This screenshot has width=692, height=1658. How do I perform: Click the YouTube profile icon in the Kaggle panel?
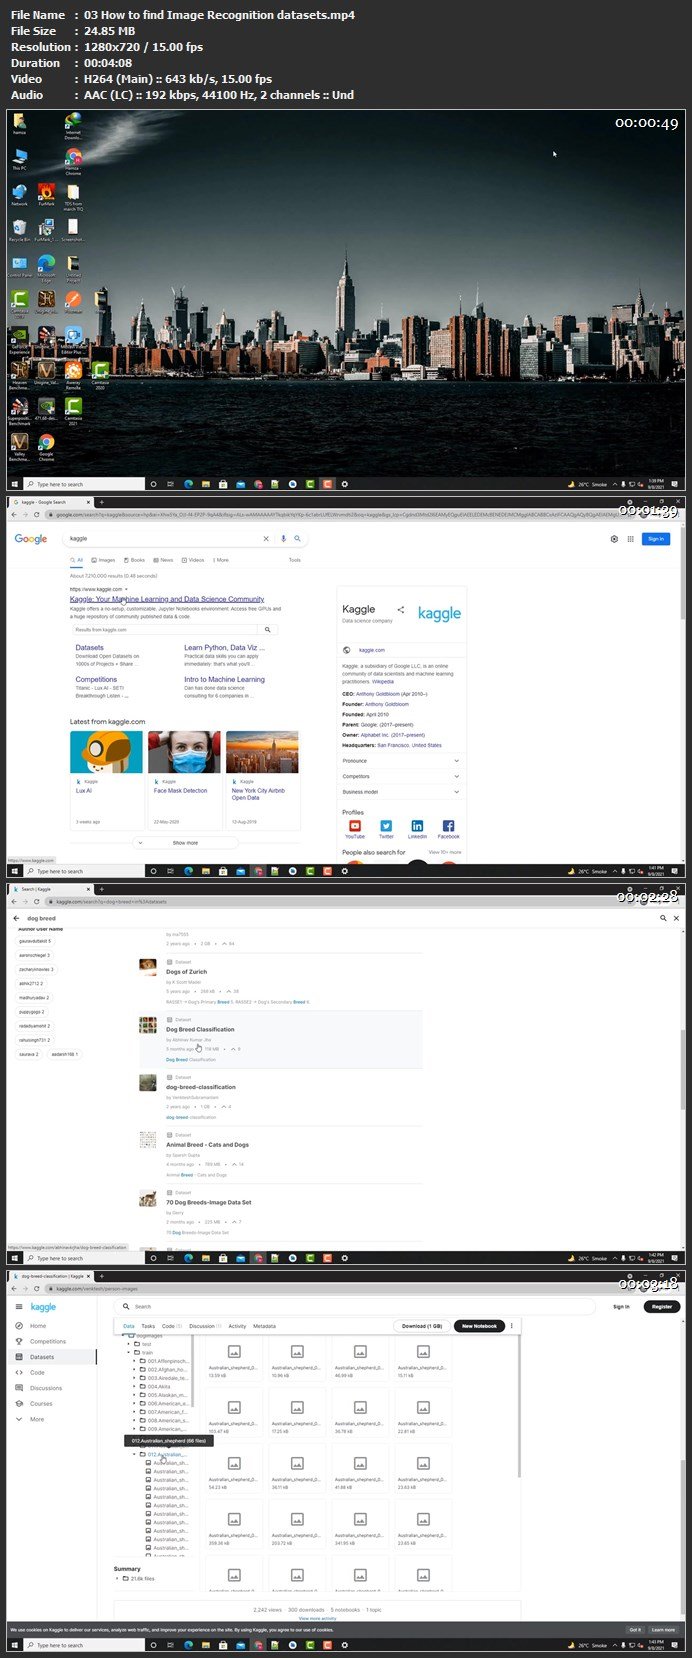point(355,828)
